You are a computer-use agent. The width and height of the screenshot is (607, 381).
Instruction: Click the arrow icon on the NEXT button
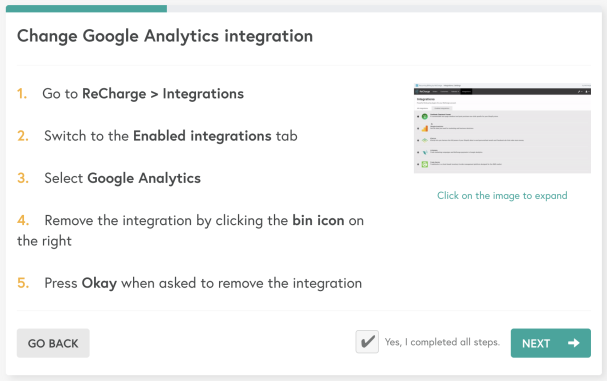point(574,343)
